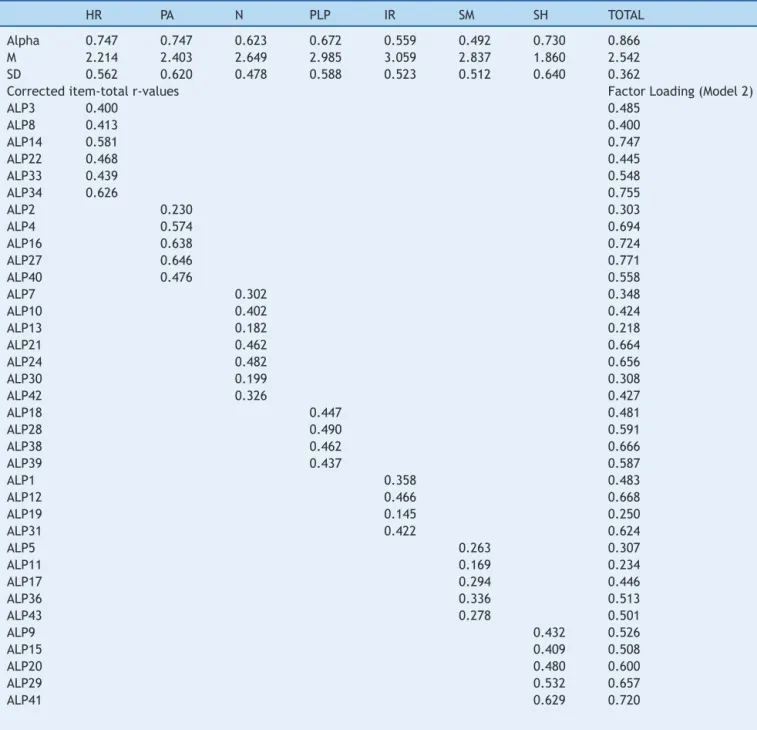Screen dimensions: 757x730
Task: Click 'Corrected item-total r-values' heading
Action: point(93,91)
